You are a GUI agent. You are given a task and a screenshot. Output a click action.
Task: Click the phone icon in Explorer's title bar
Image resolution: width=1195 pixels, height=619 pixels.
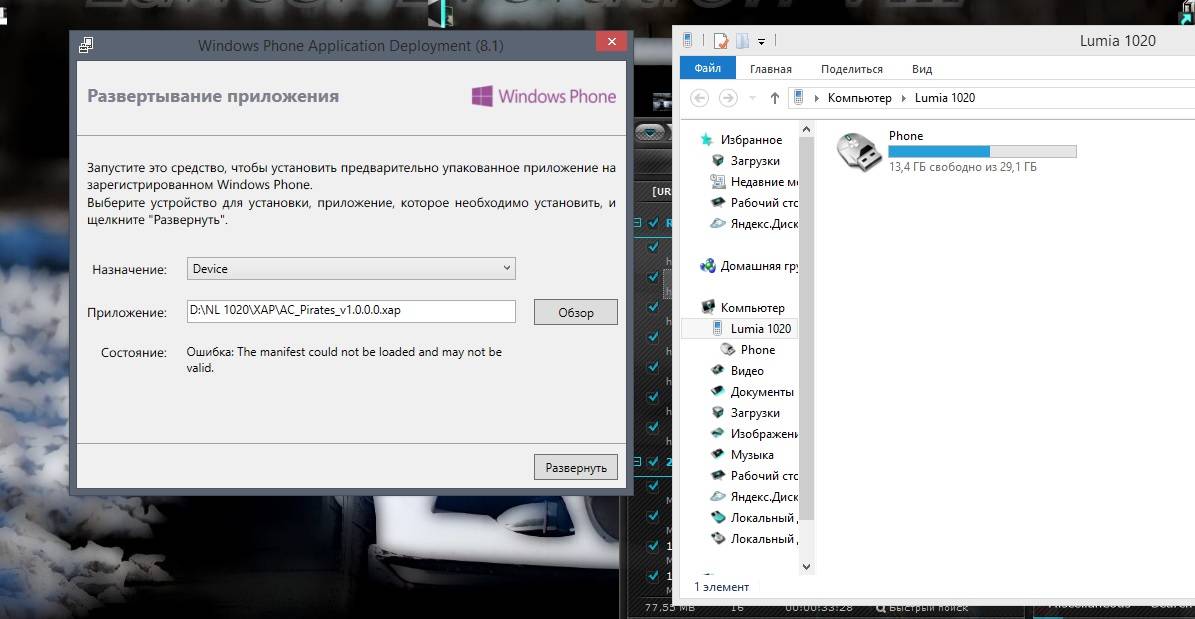click(x=688, y=40)
